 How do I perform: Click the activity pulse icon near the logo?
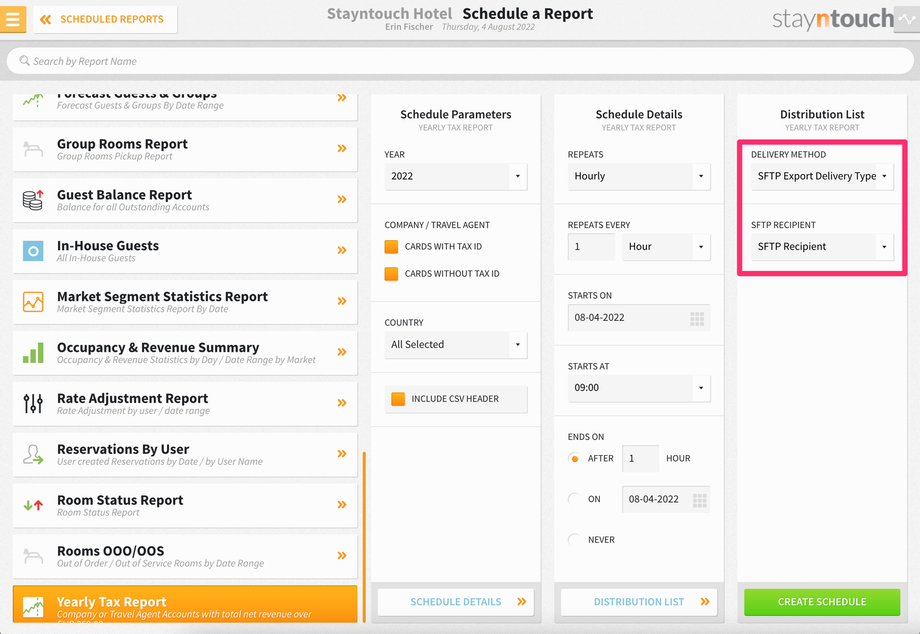pos(907,19)
